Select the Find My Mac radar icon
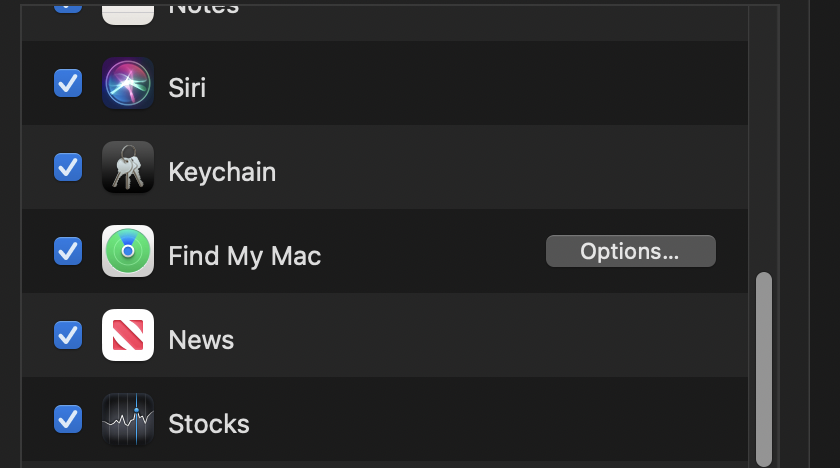 coord(128,251)
